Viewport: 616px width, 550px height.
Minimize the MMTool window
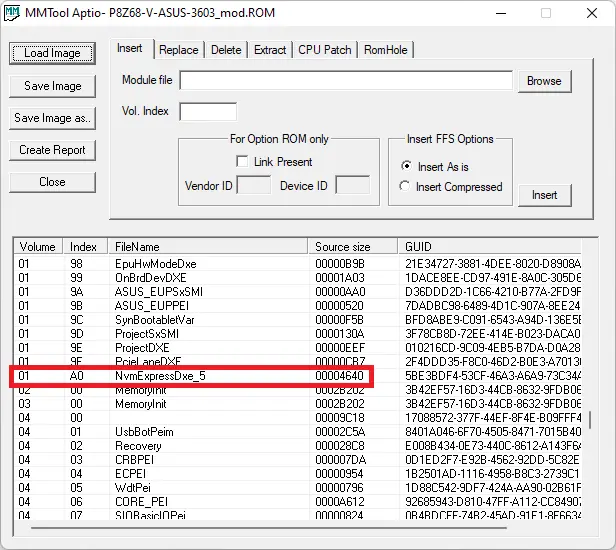[501, 13]
